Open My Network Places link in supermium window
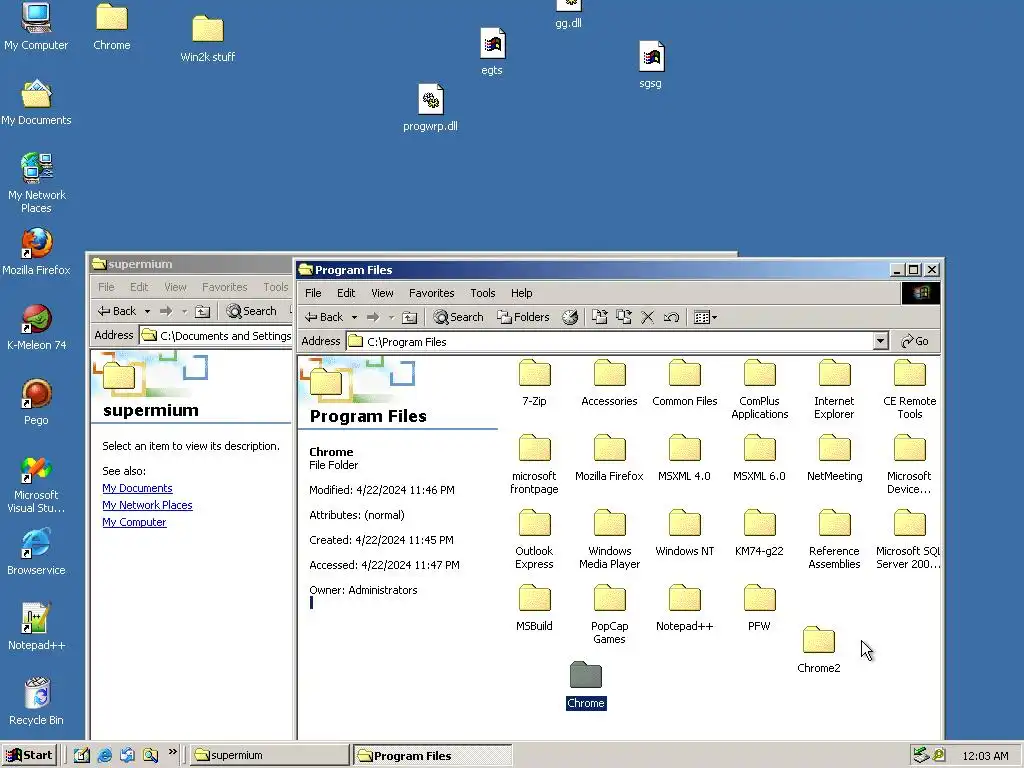 pyautogui.click(x=147, y=505)
